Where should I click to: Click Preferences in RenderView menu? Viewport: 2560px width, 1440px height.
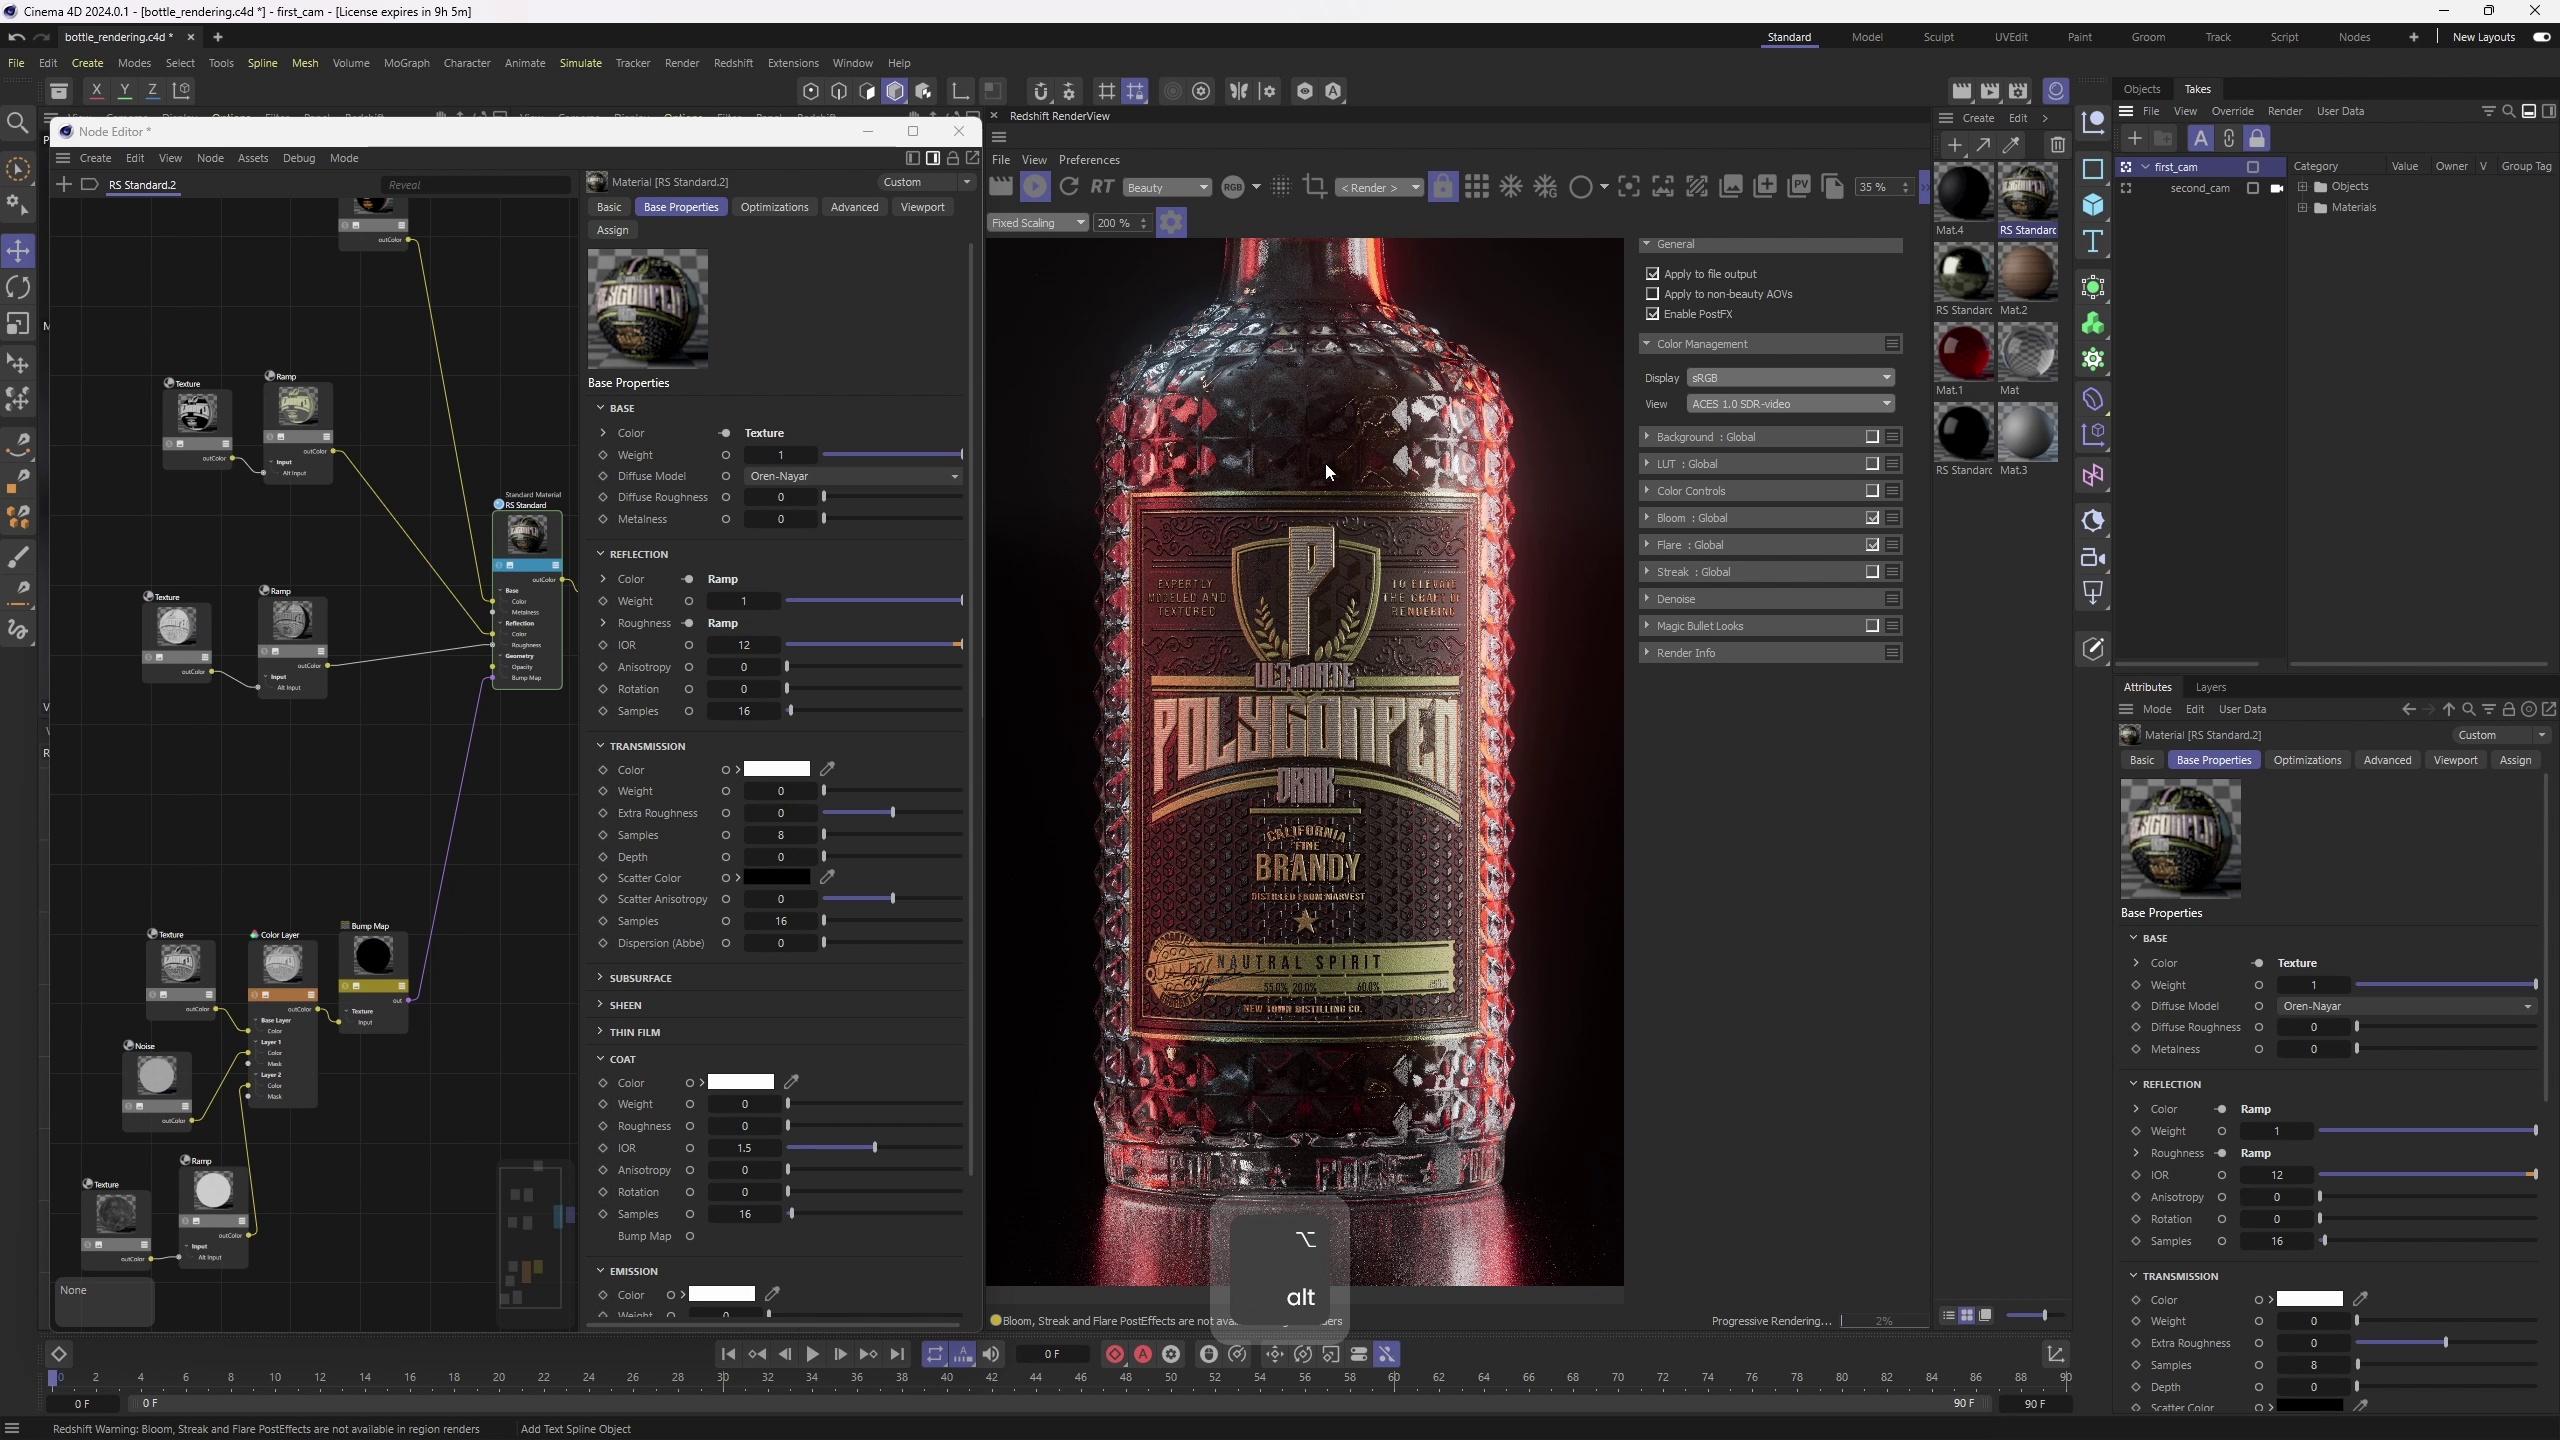point(1089,160)
